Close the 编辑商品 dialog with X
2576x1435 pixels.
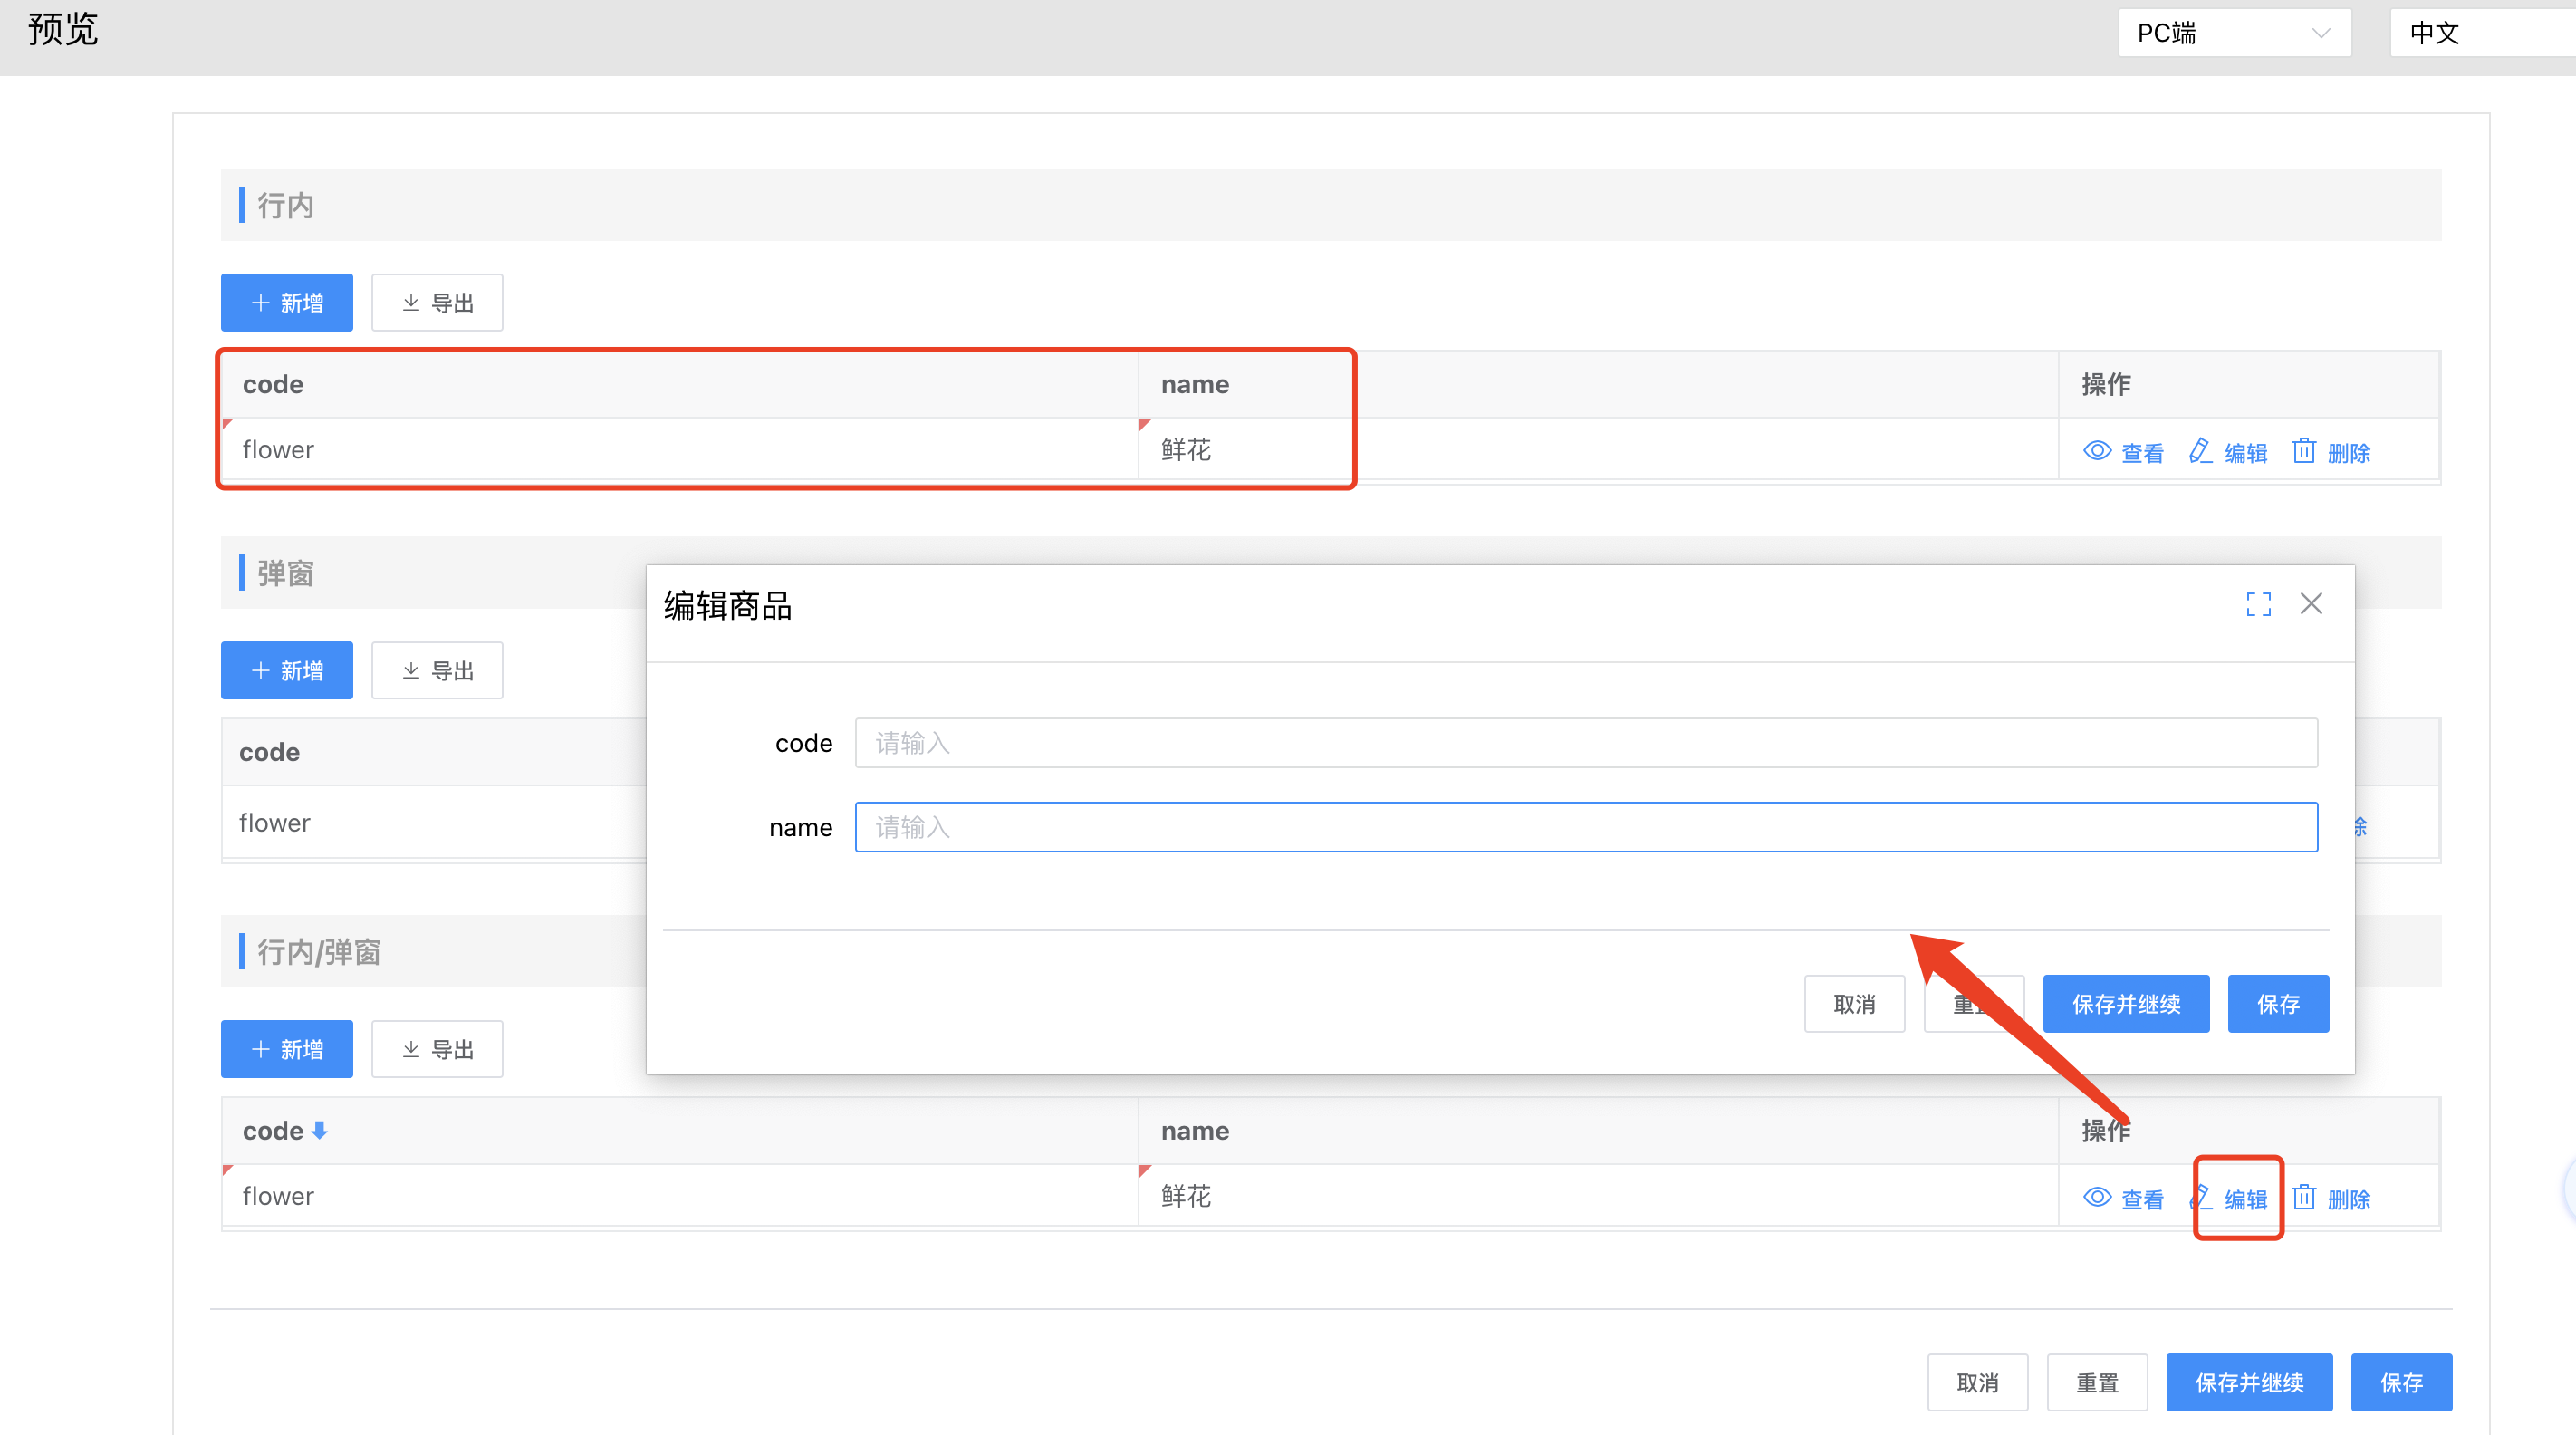pos(2311,604)
